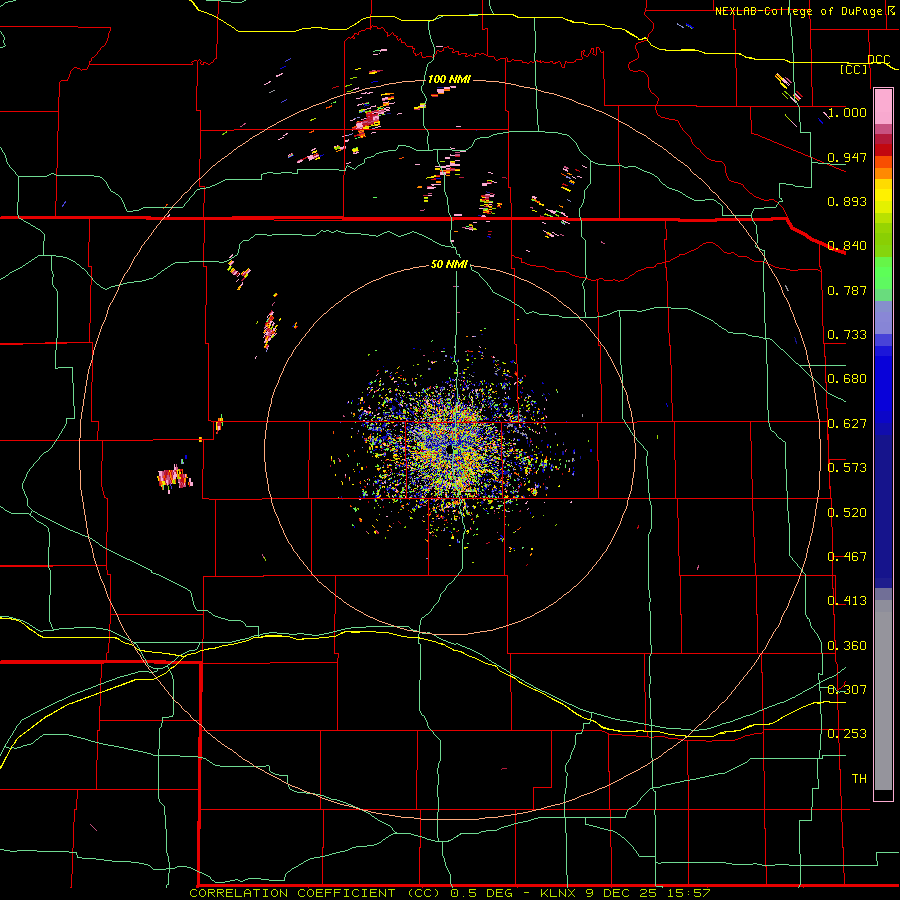
Task: Click the 0.787 scale value
Action: click(847, 290)
